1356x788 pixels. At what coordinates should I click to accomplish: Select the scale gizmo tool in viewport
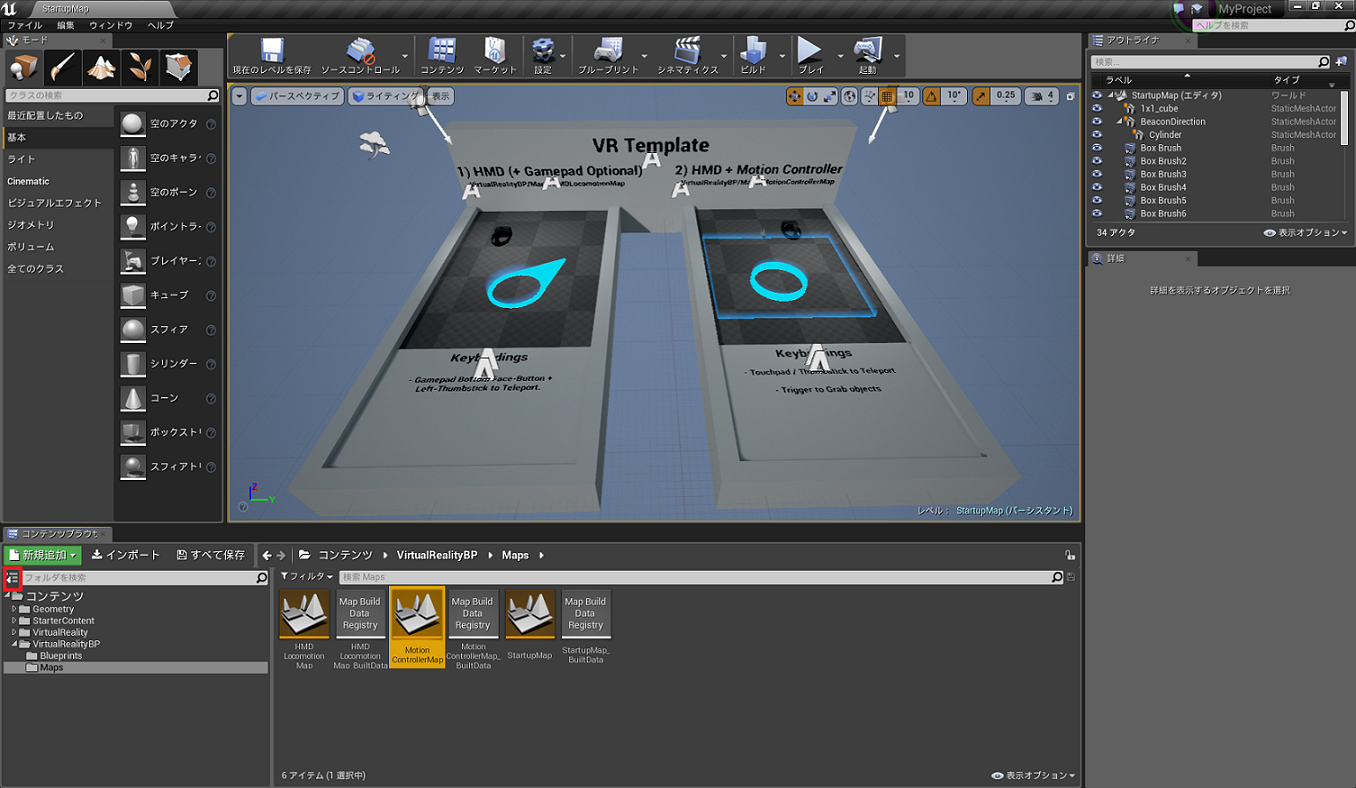(x=829, y=96)
